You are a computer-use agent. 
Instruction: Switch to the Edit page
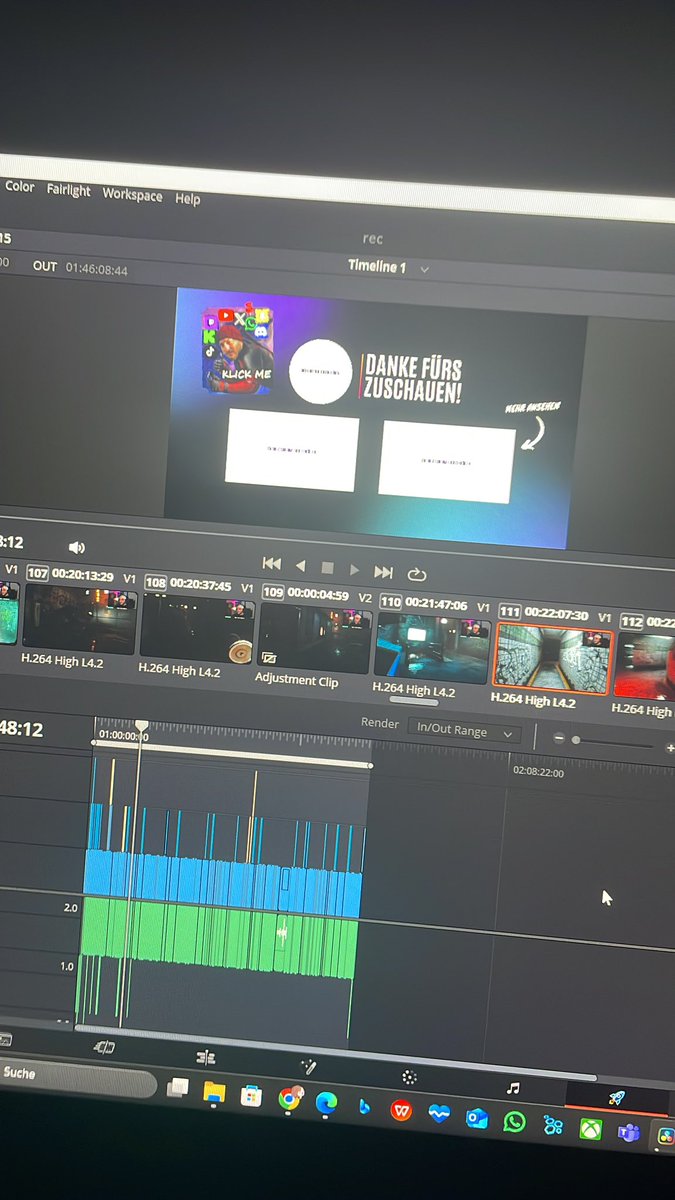click(x=205, y=1057)
